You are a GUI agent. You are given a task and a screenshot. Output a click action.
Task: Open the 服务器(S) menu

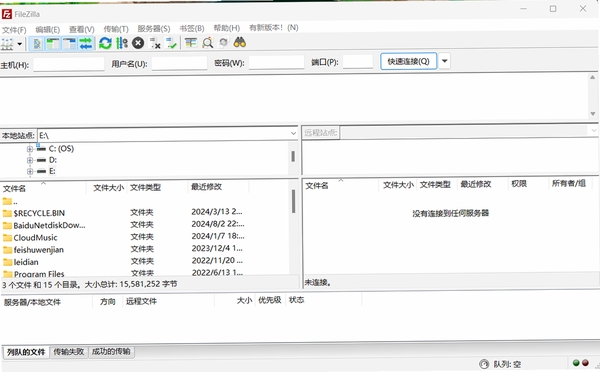click(154, 29)
